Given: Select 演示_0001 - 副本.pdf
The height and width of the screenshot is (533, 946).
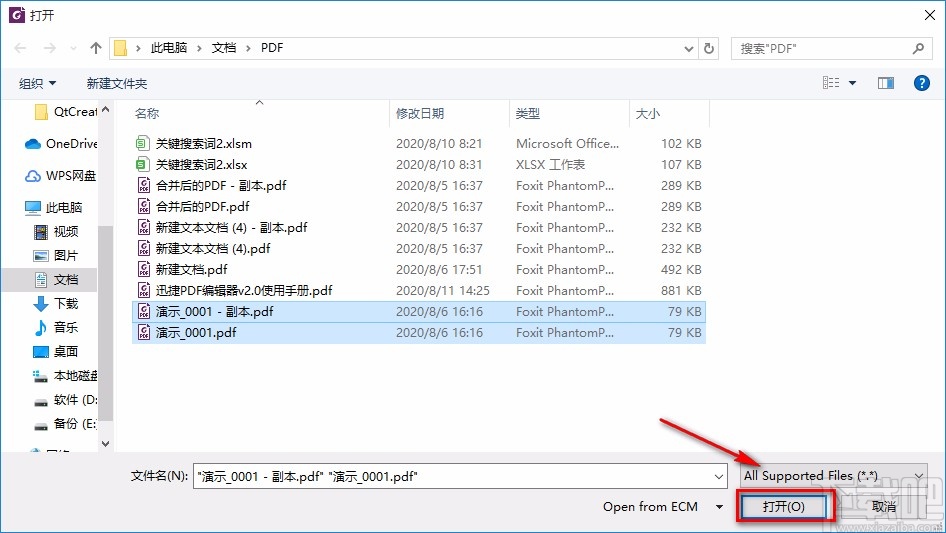Looking at the screenshot, I should click(419, 311).
